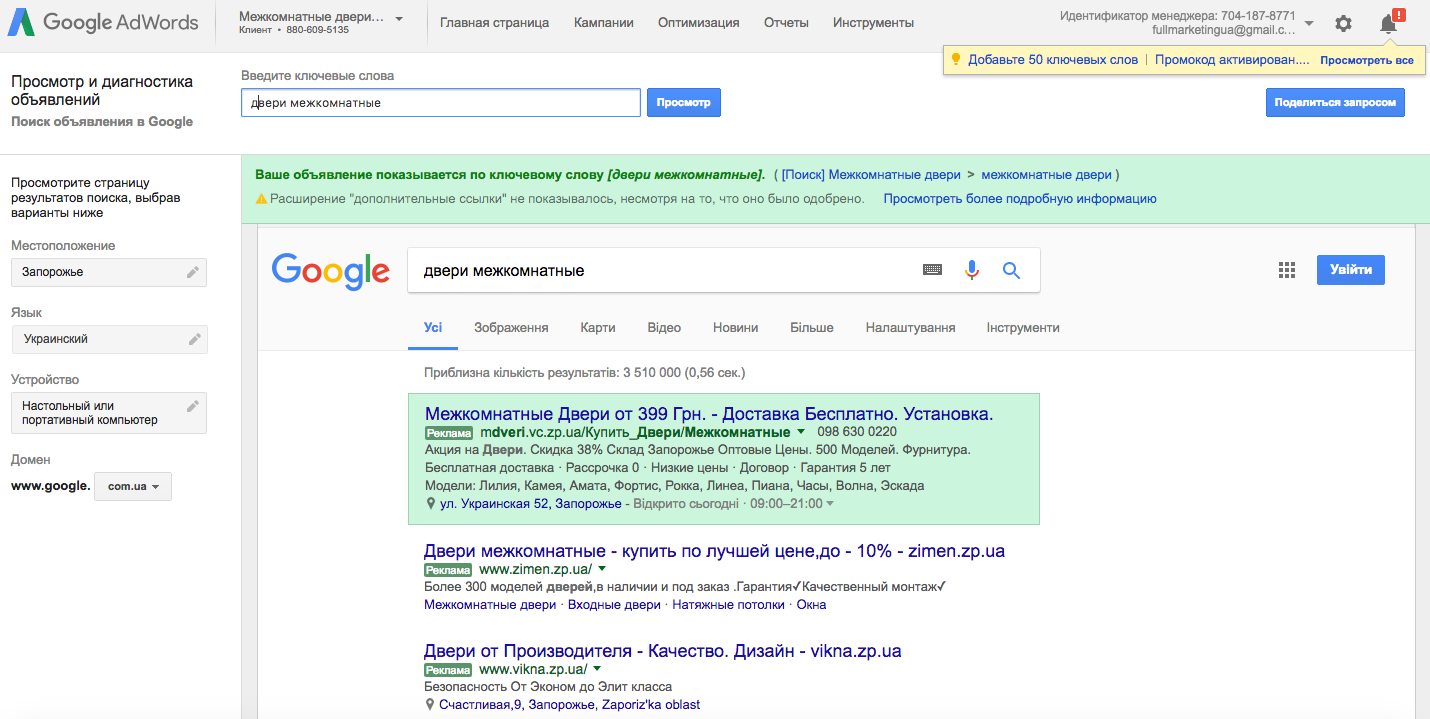1430x719 pixels.
Task: Expand manager account identifier dropdown arrow
Action: coord(1309,23)
